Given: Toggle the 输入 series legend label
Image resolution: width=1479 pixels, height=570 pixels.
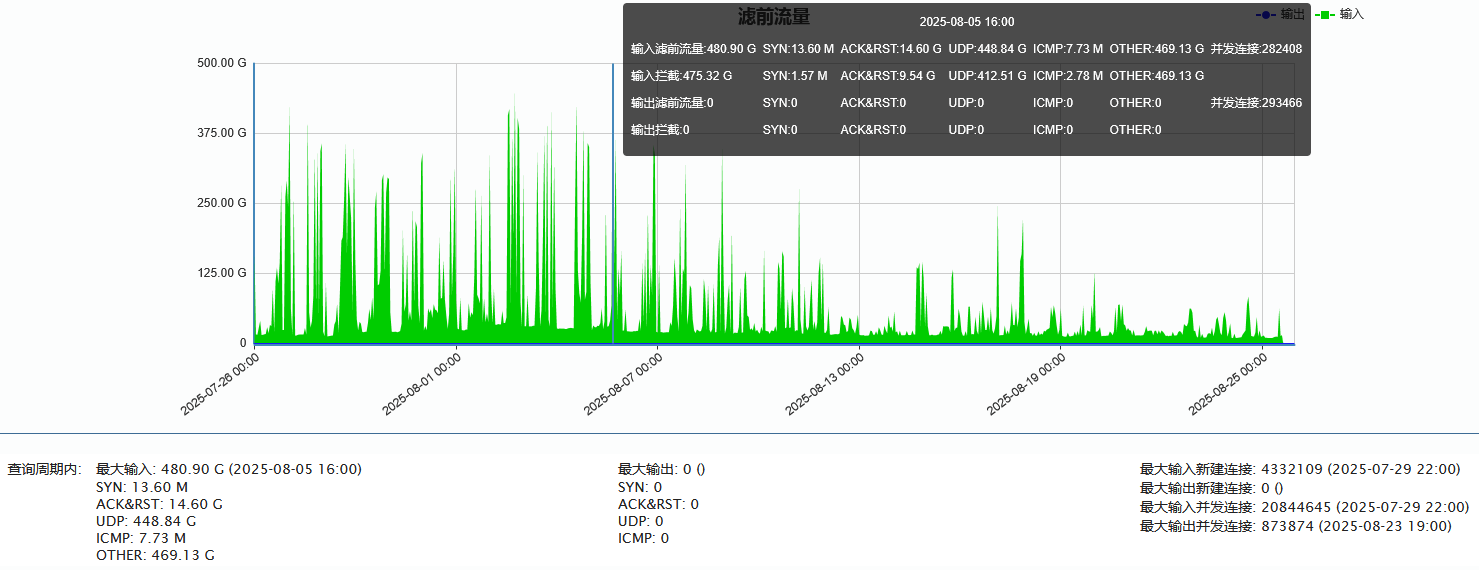Looking at the screenshot, I should pos(1351,15).
